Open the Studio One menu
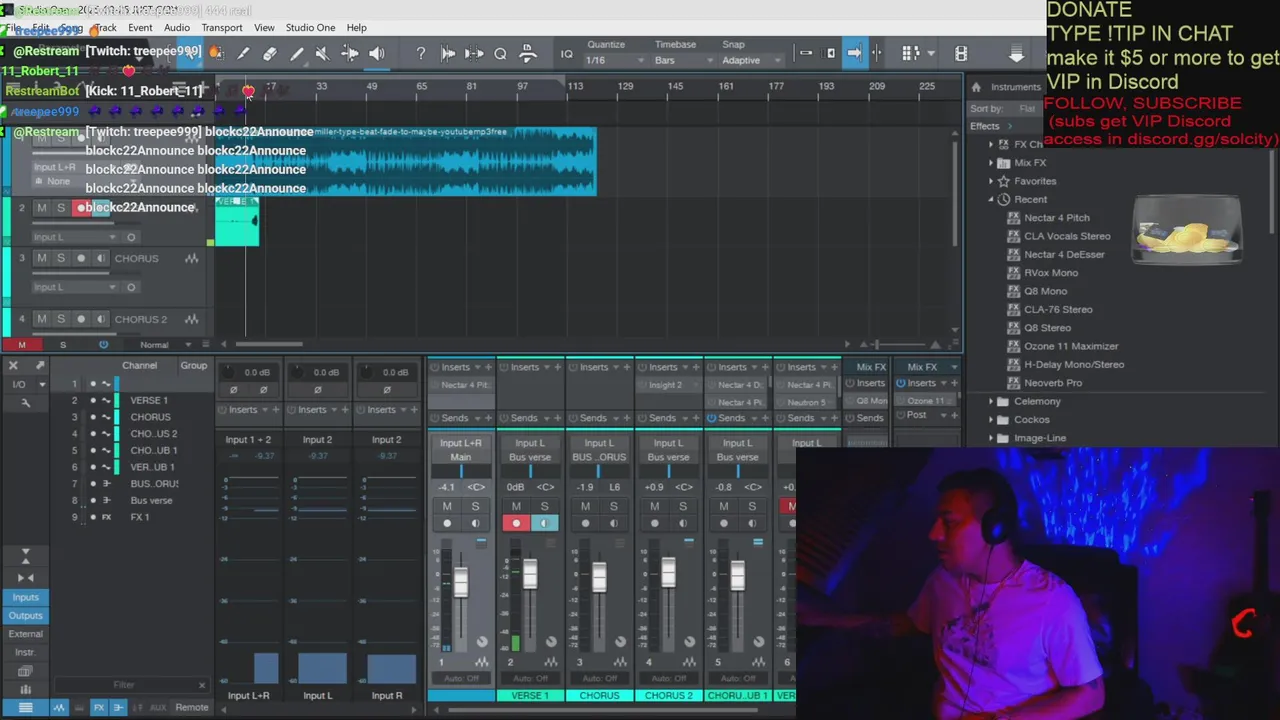1280x720 pixels. click(310, 27)
